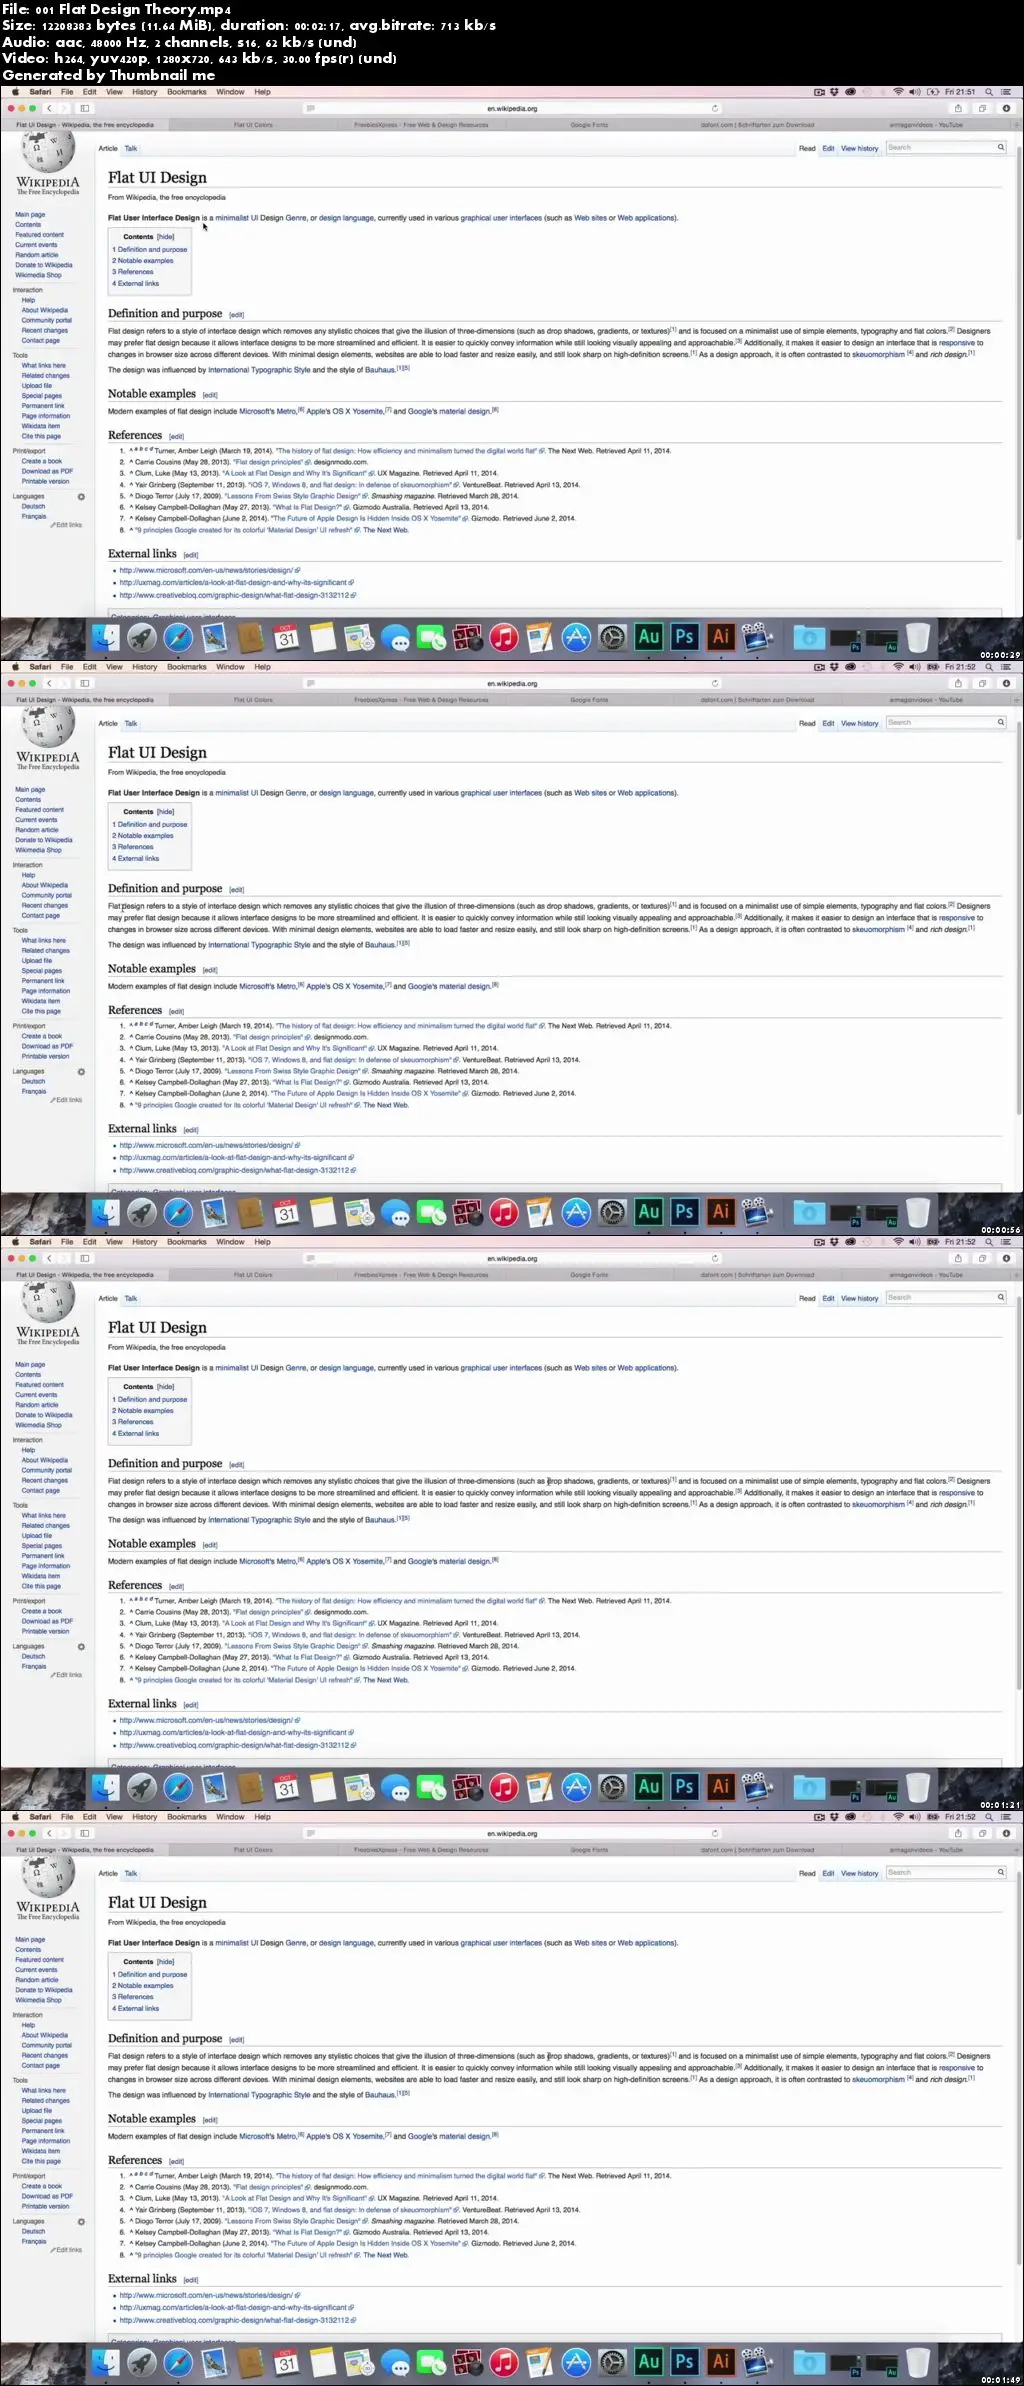Open 'International Typographic Style' link, 00:01:49 frame
The width and height of the screenshot is (1024, 2386).
[x=259, y=2094]
